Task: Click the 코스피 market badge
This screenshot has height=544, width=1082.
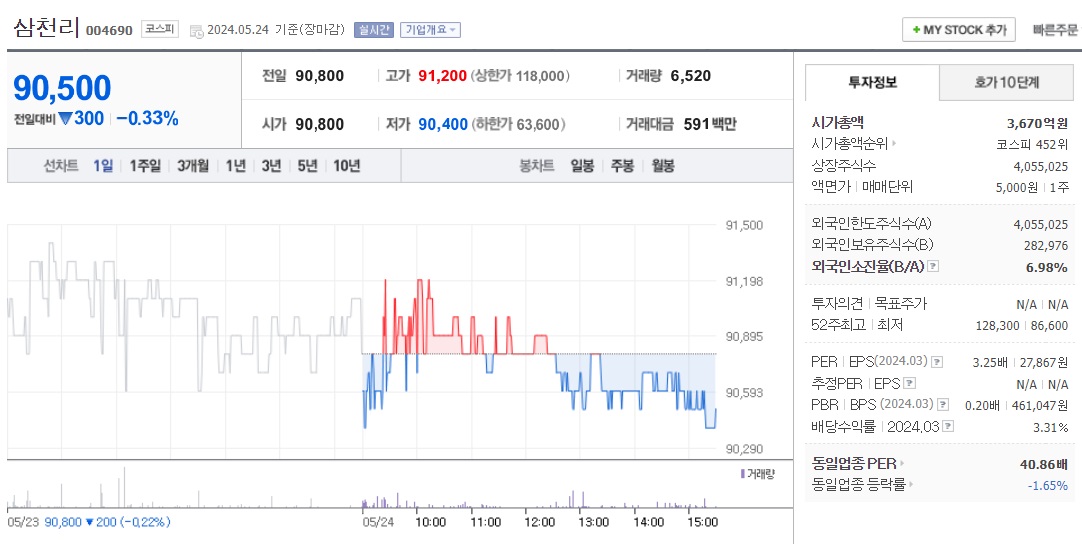Action: coord(159,30)
